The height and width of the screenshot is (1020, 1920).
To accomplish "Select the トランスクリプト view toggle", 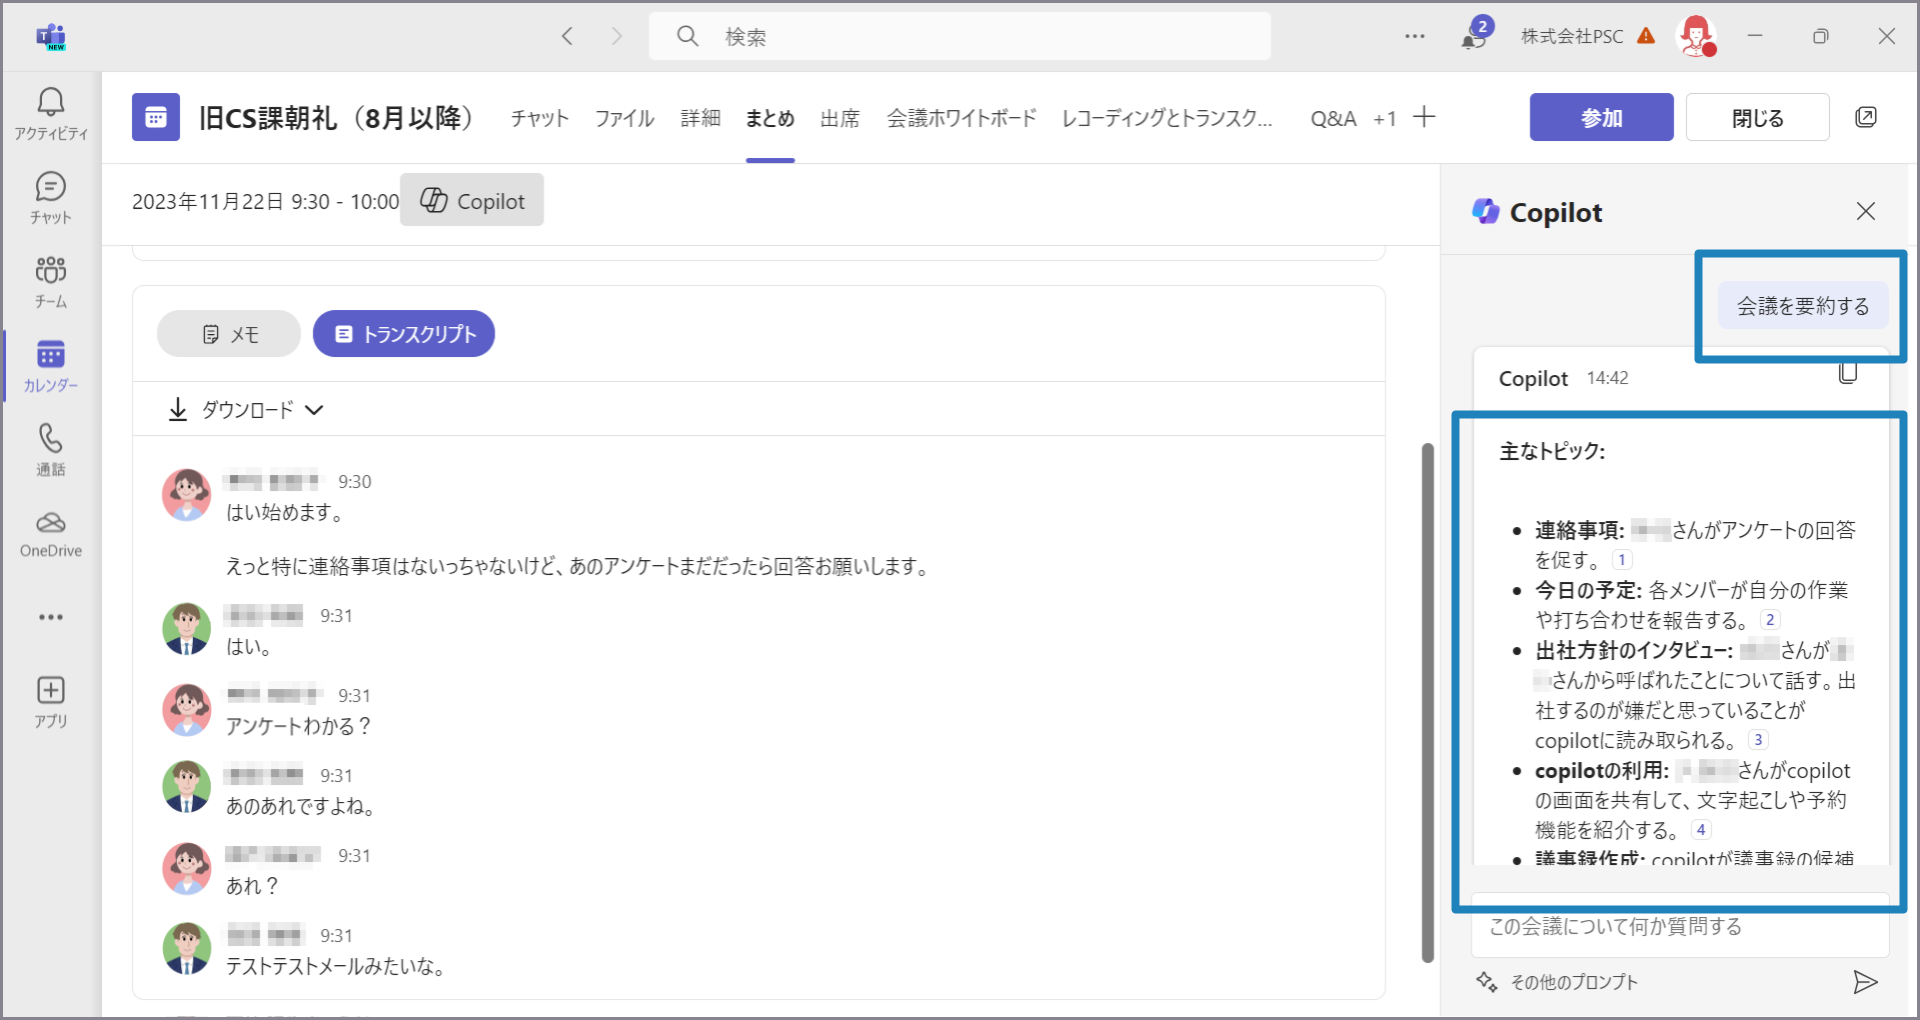I will [404, 334].
